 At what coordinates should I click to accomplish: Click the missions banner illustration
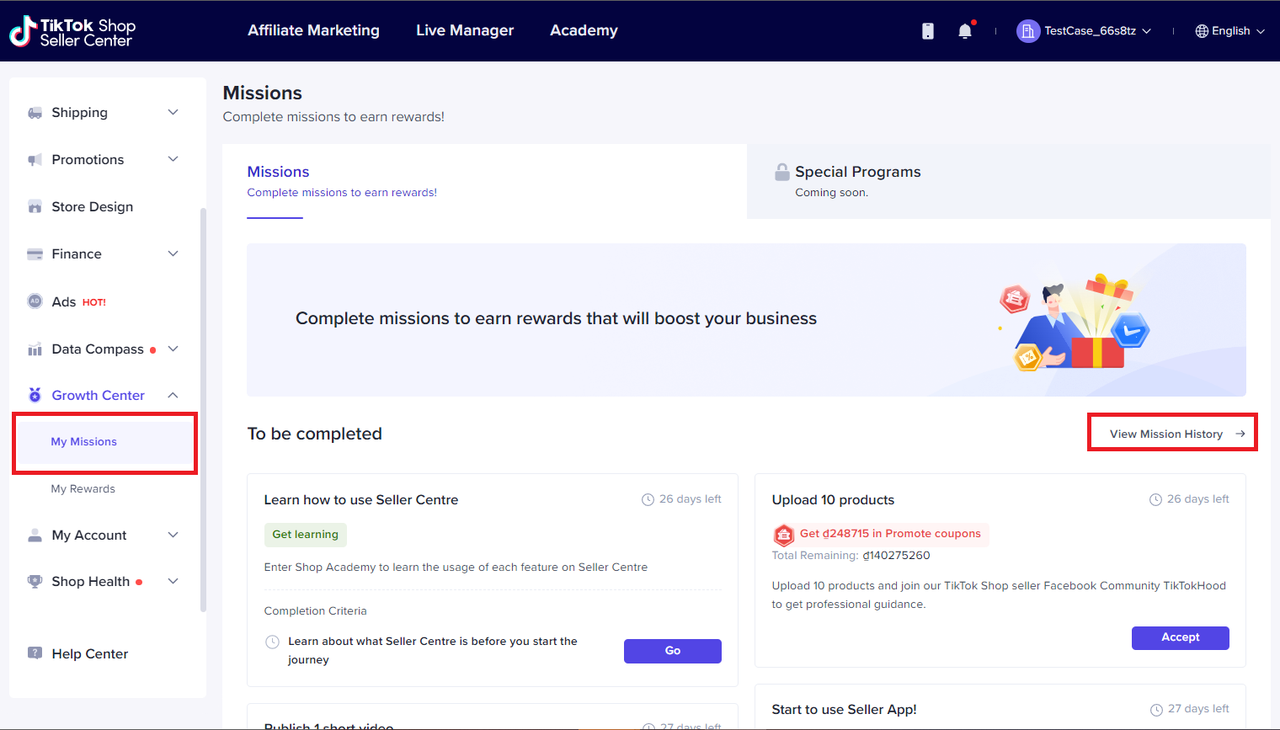coord(1075,321)
